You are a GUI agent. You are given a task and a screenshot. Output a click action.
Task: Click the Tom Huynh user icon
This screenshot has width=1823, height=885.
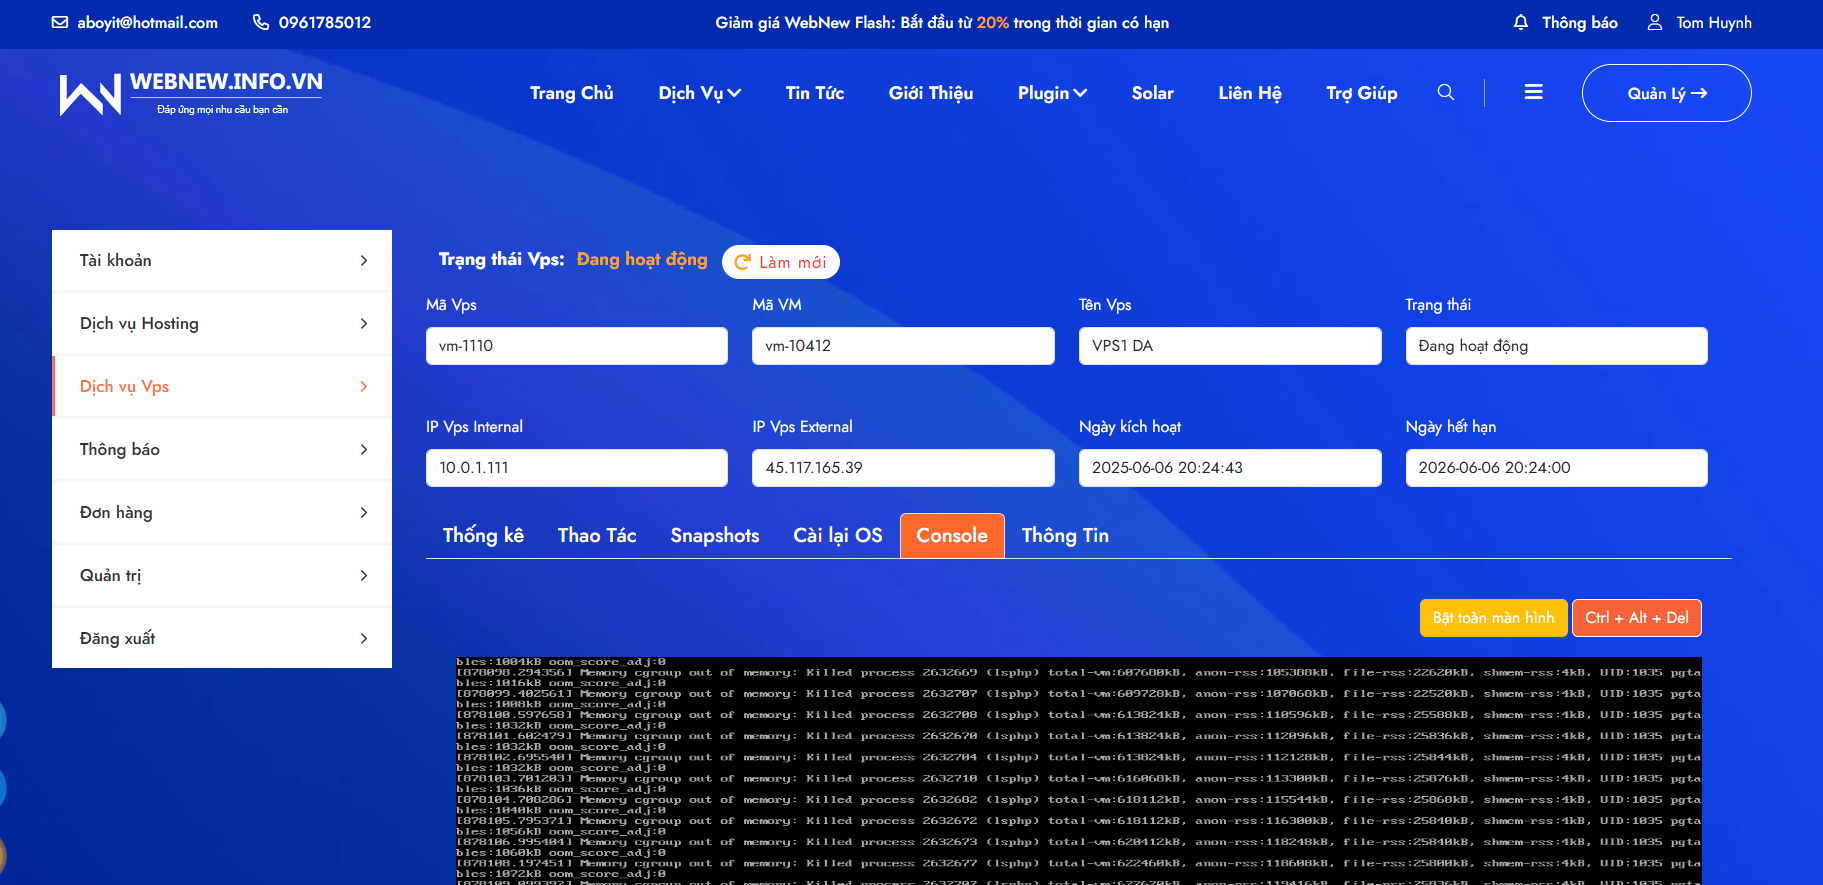(1655, 22)
